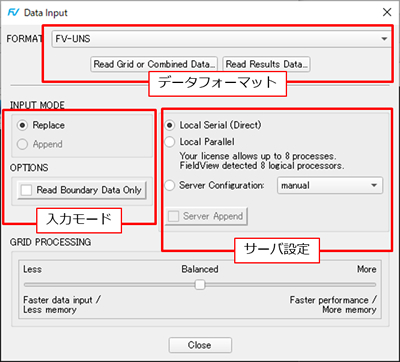This screenshot has height=362, width=400.
Task: Click Read Results Data button
Action: tap(266, 64)
